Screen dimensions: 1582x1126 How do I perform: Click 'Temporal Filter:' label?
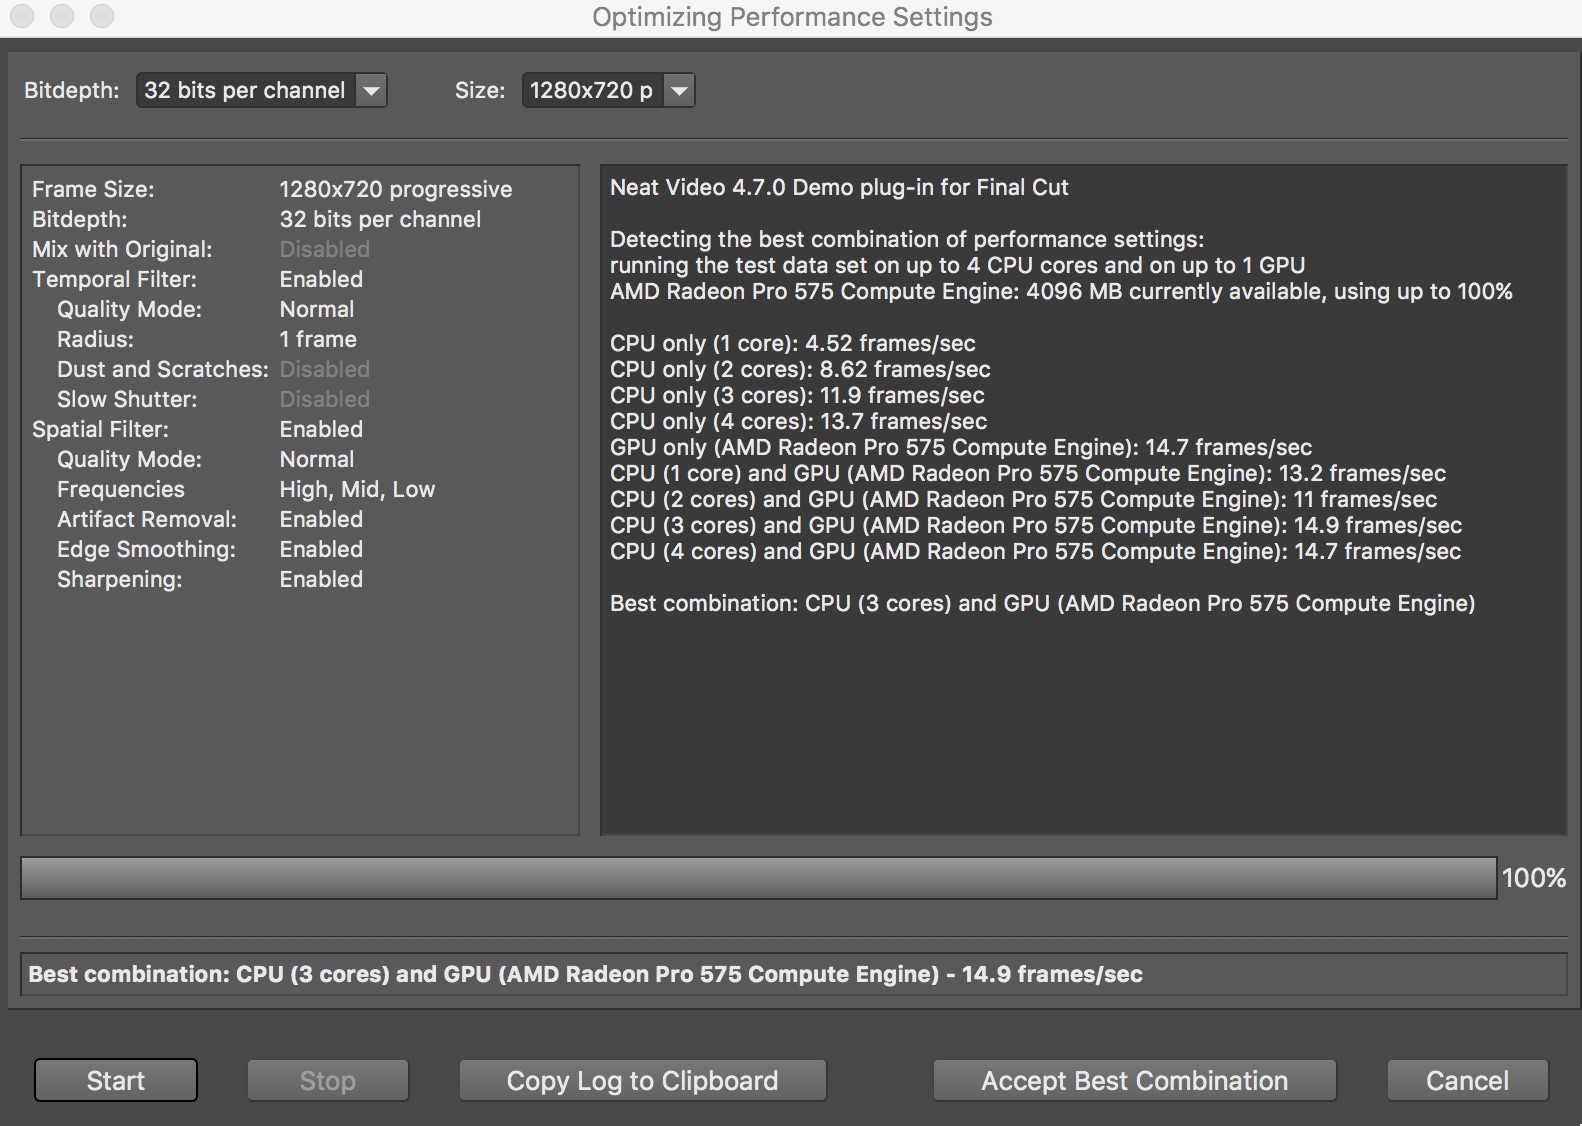click(x=114, y=279)
